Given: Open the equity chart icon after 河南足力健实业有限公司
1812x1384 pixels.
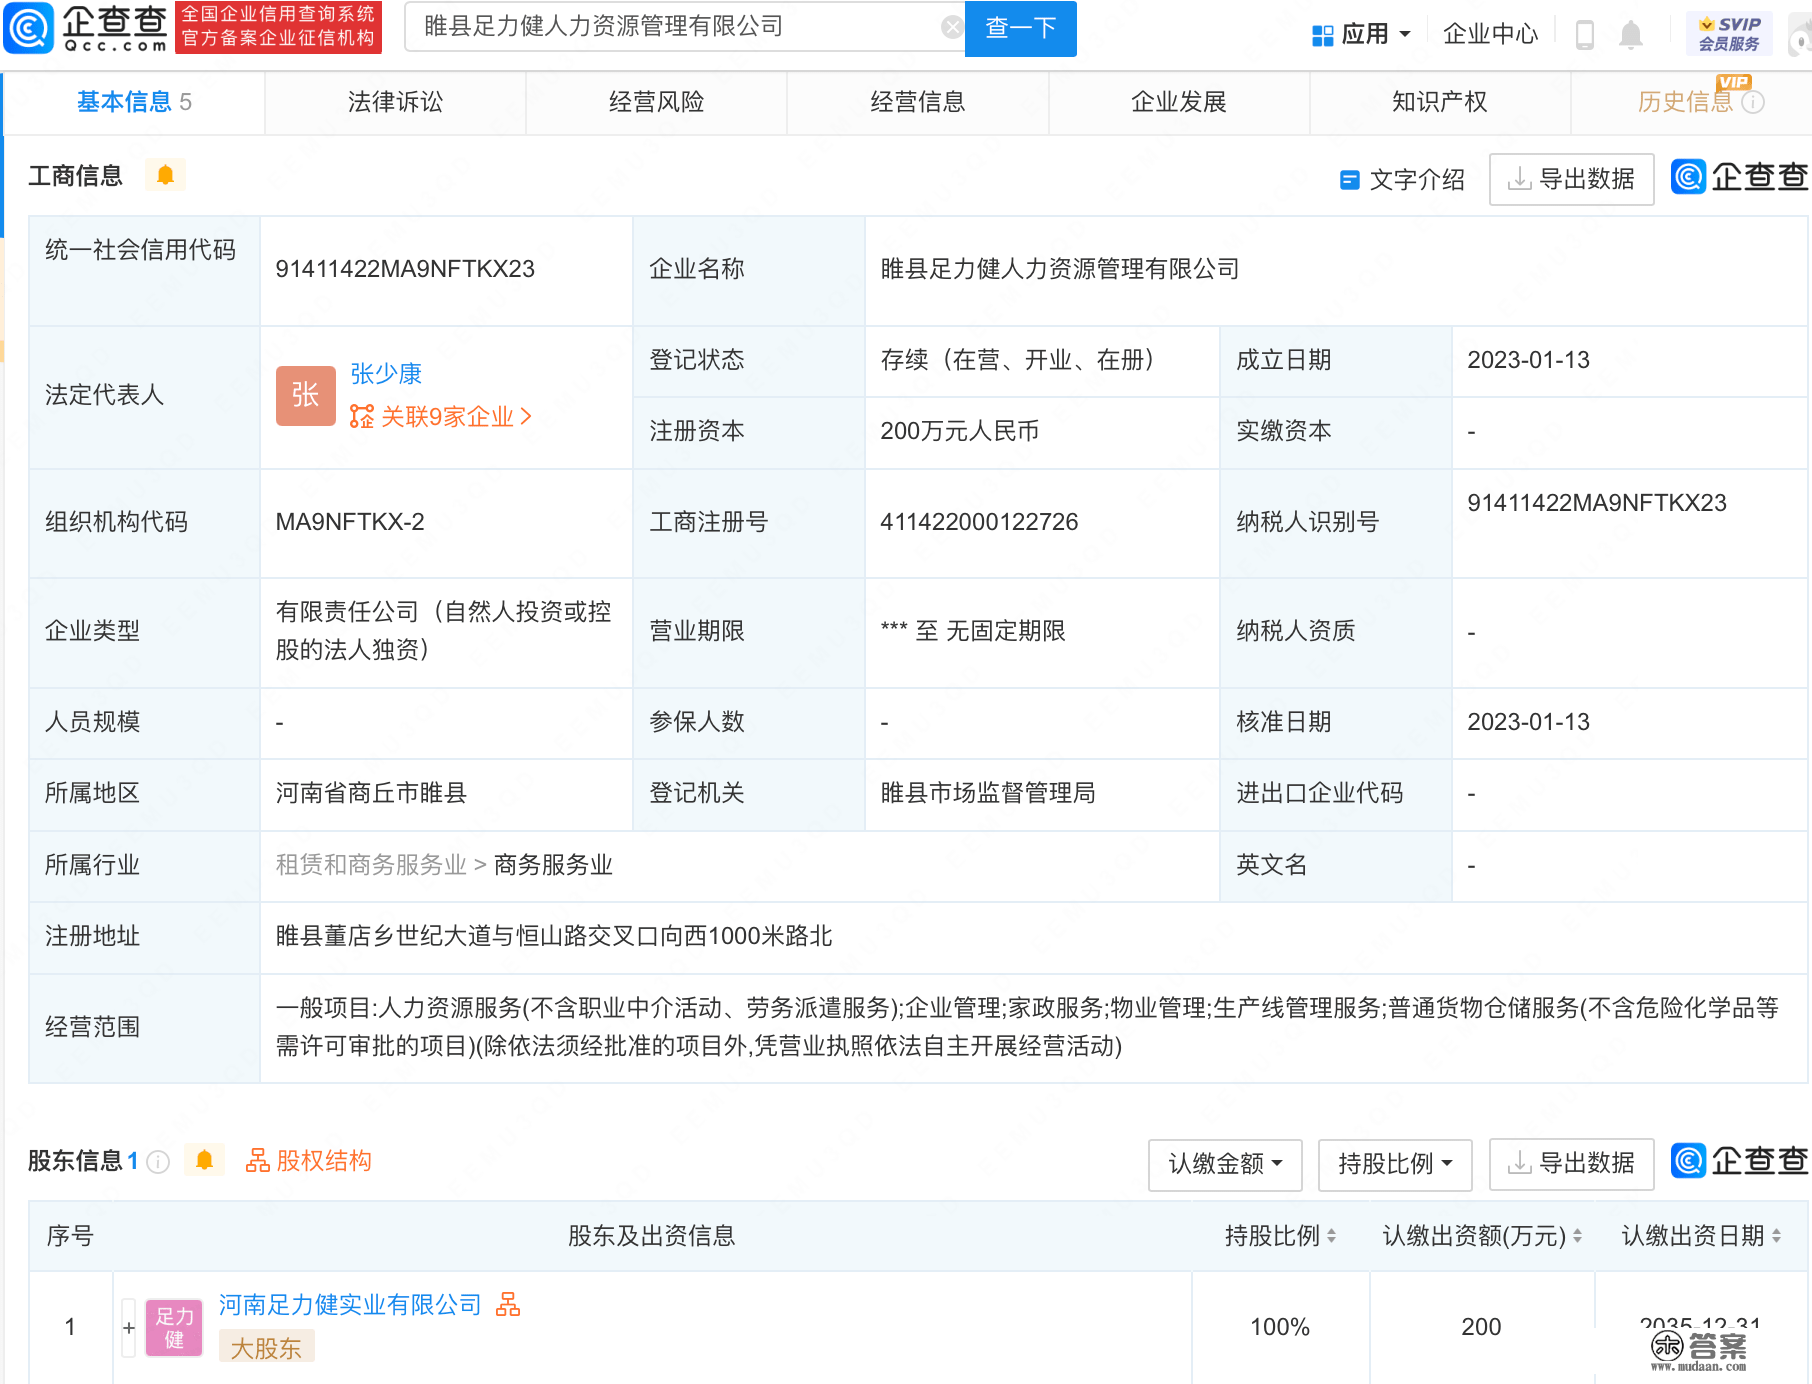Looking at the screenshot, I should 508,1304.
